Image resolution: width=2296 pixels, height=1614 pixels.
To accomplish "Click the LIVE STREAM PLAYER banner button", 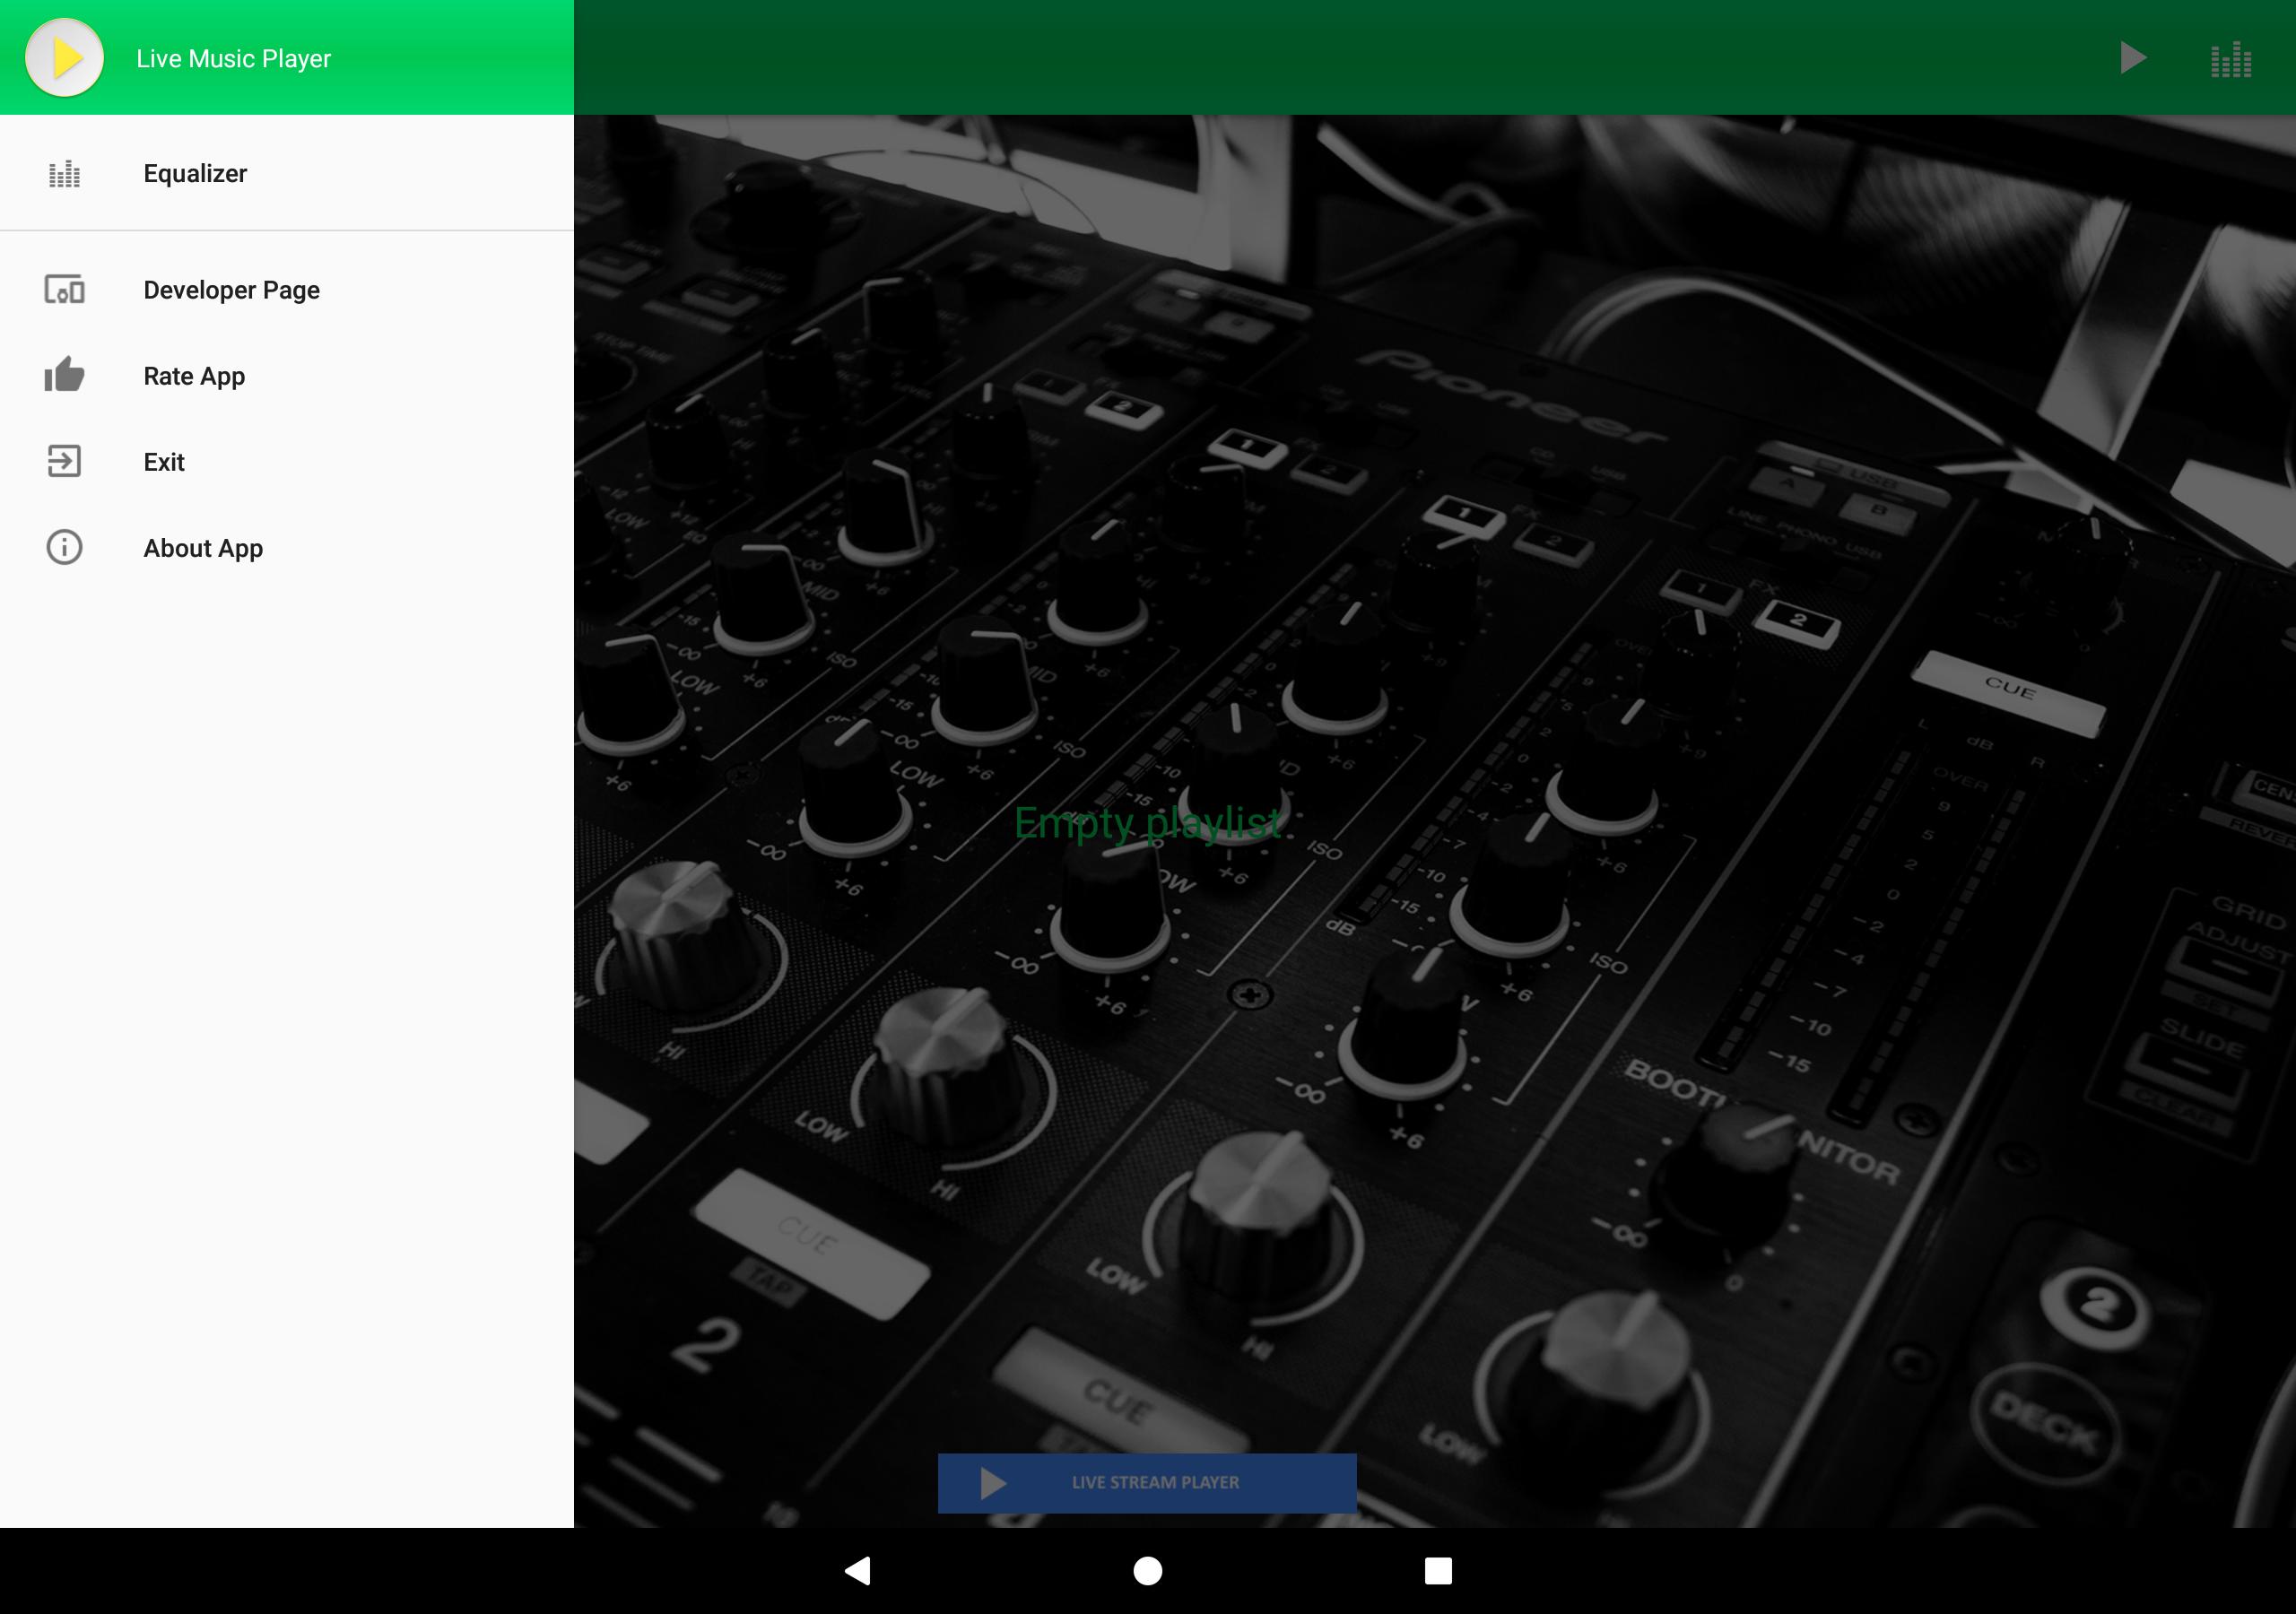I will [x=1147, y=1482].
